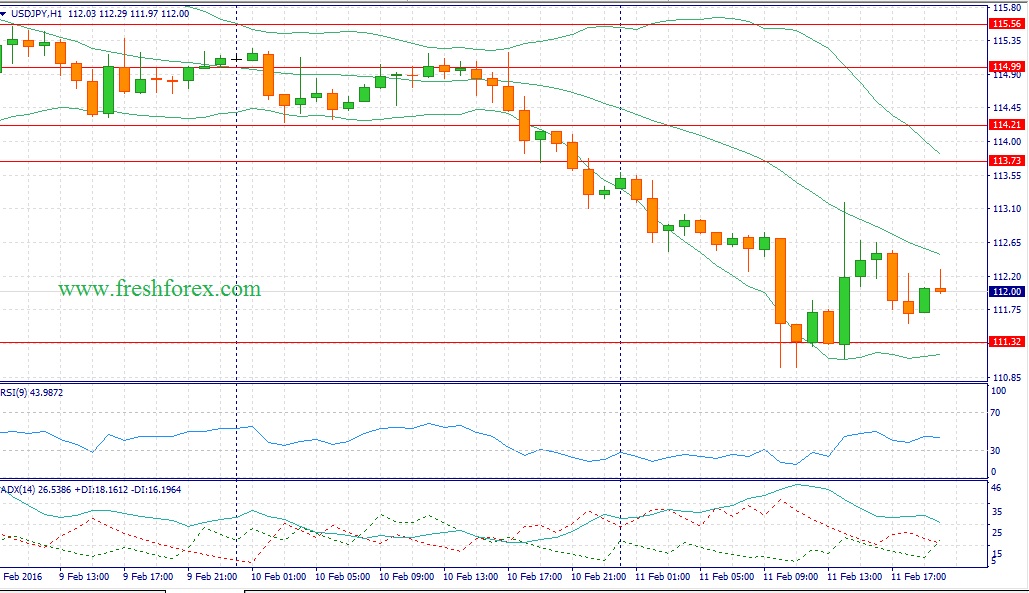The image size is (1029, 593).
Task: Open the www.freshforex.com watermark link
Action: click(x=159, y=289)
